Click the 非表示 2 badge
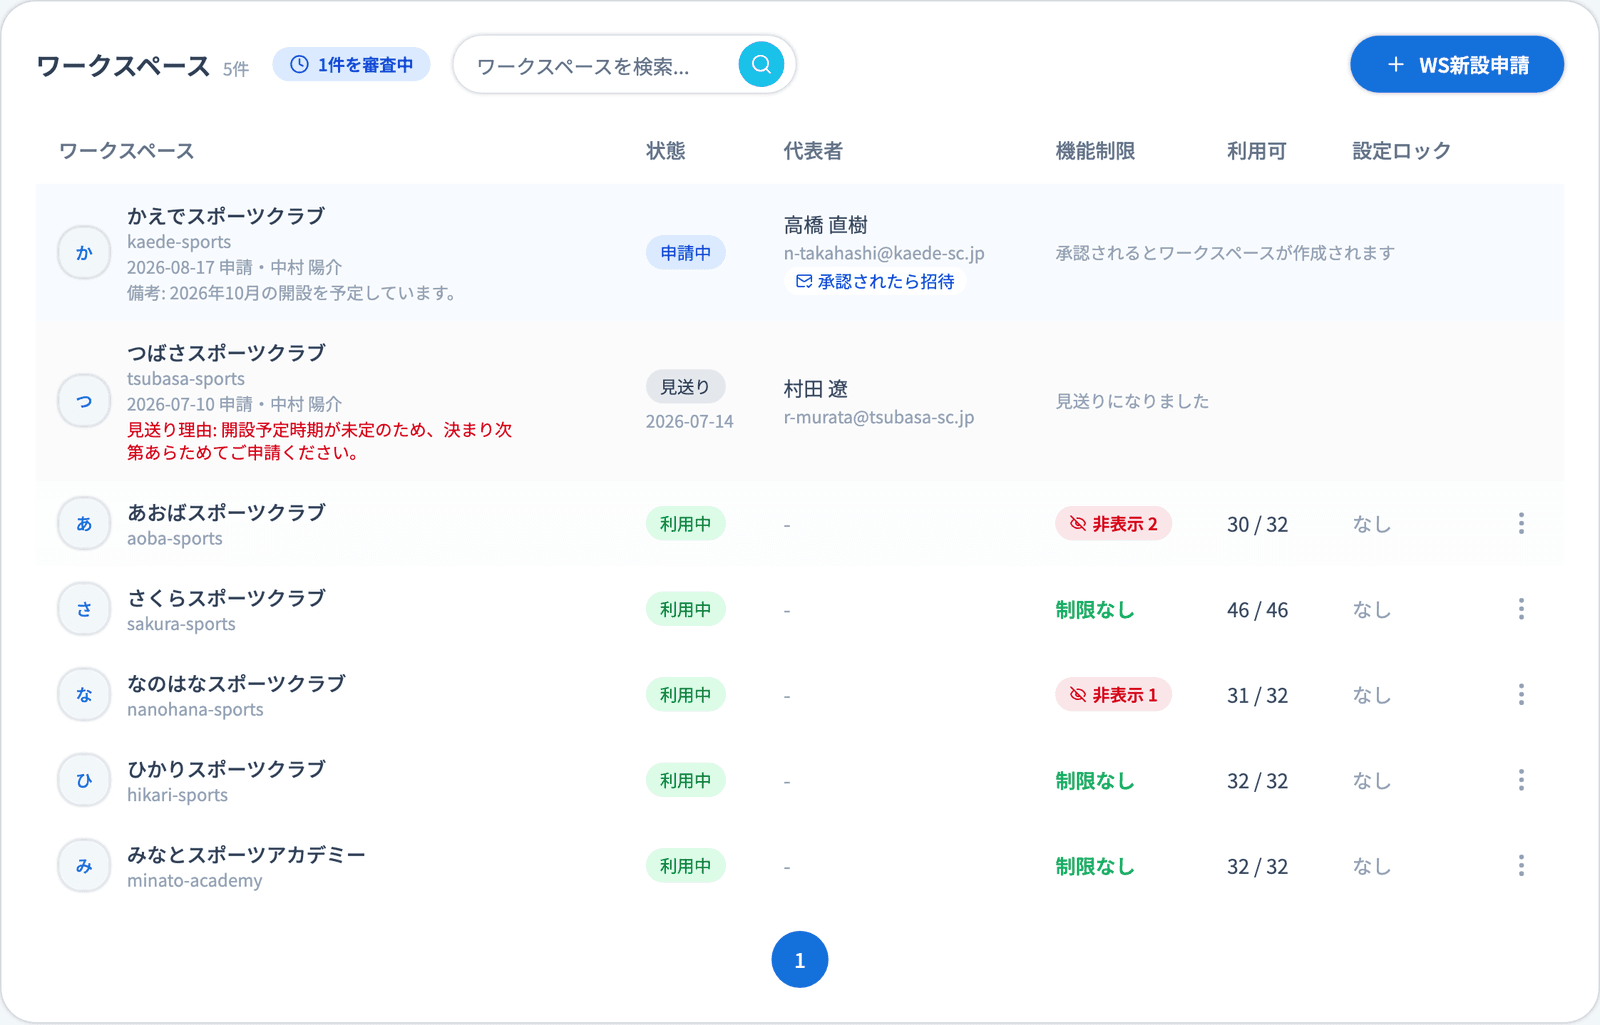Image resolution: width=1600 pixels, height=1025 pixels. (x=1113, y=524)
